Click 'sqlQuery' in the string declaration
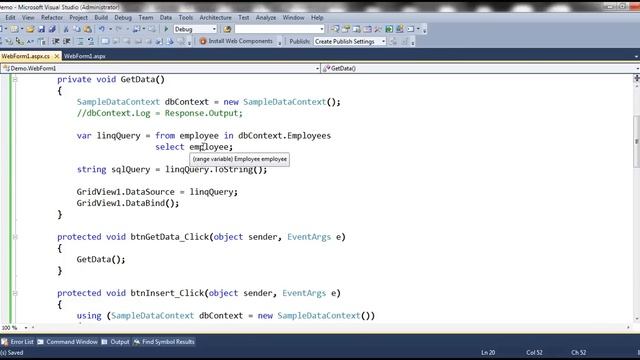Image resolution: width=640 pixels, height=360 pixels. [131, 169]
